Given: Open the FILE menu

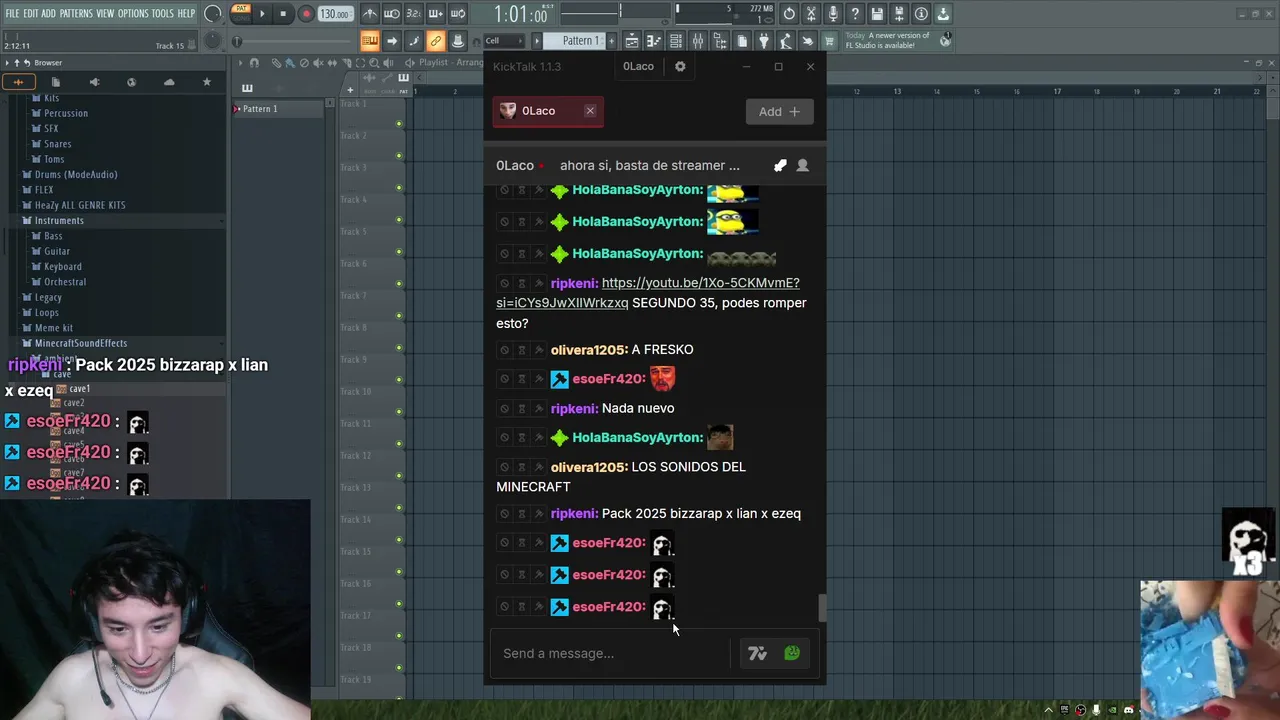Looking at the screenshot, I should point(12,14).
